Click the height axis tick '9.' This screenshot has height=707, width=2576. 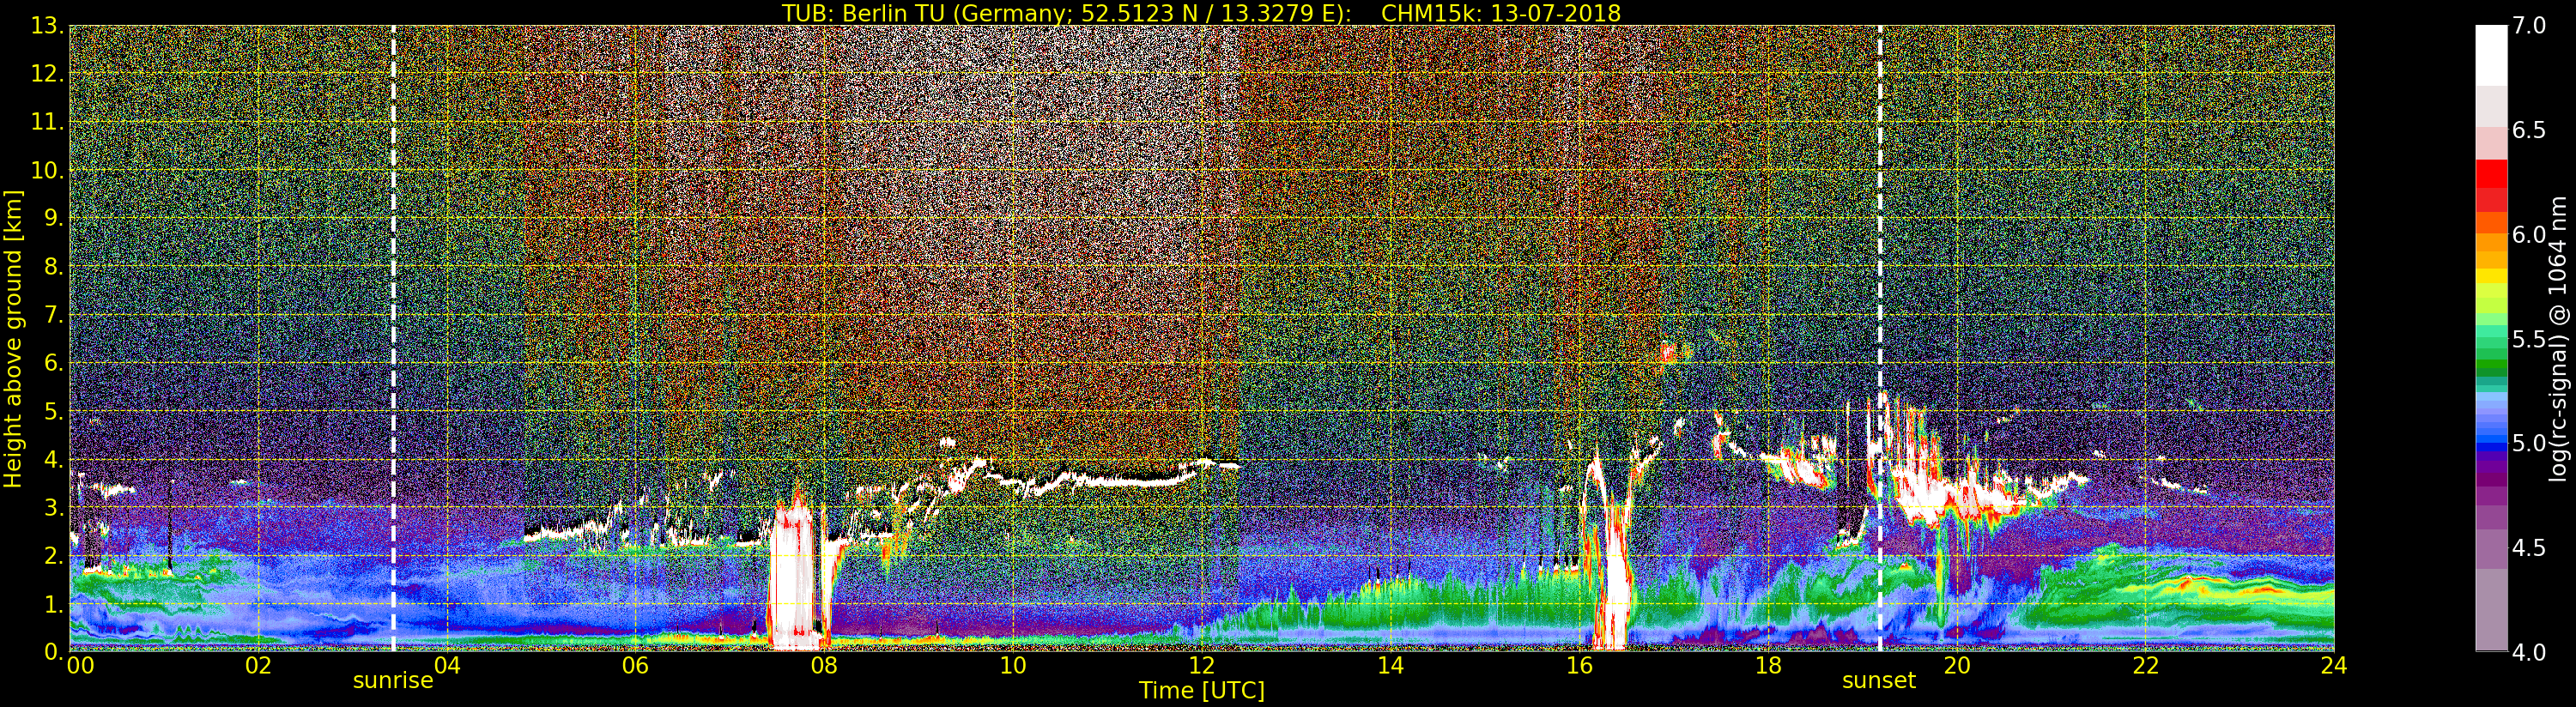point(53,219)
